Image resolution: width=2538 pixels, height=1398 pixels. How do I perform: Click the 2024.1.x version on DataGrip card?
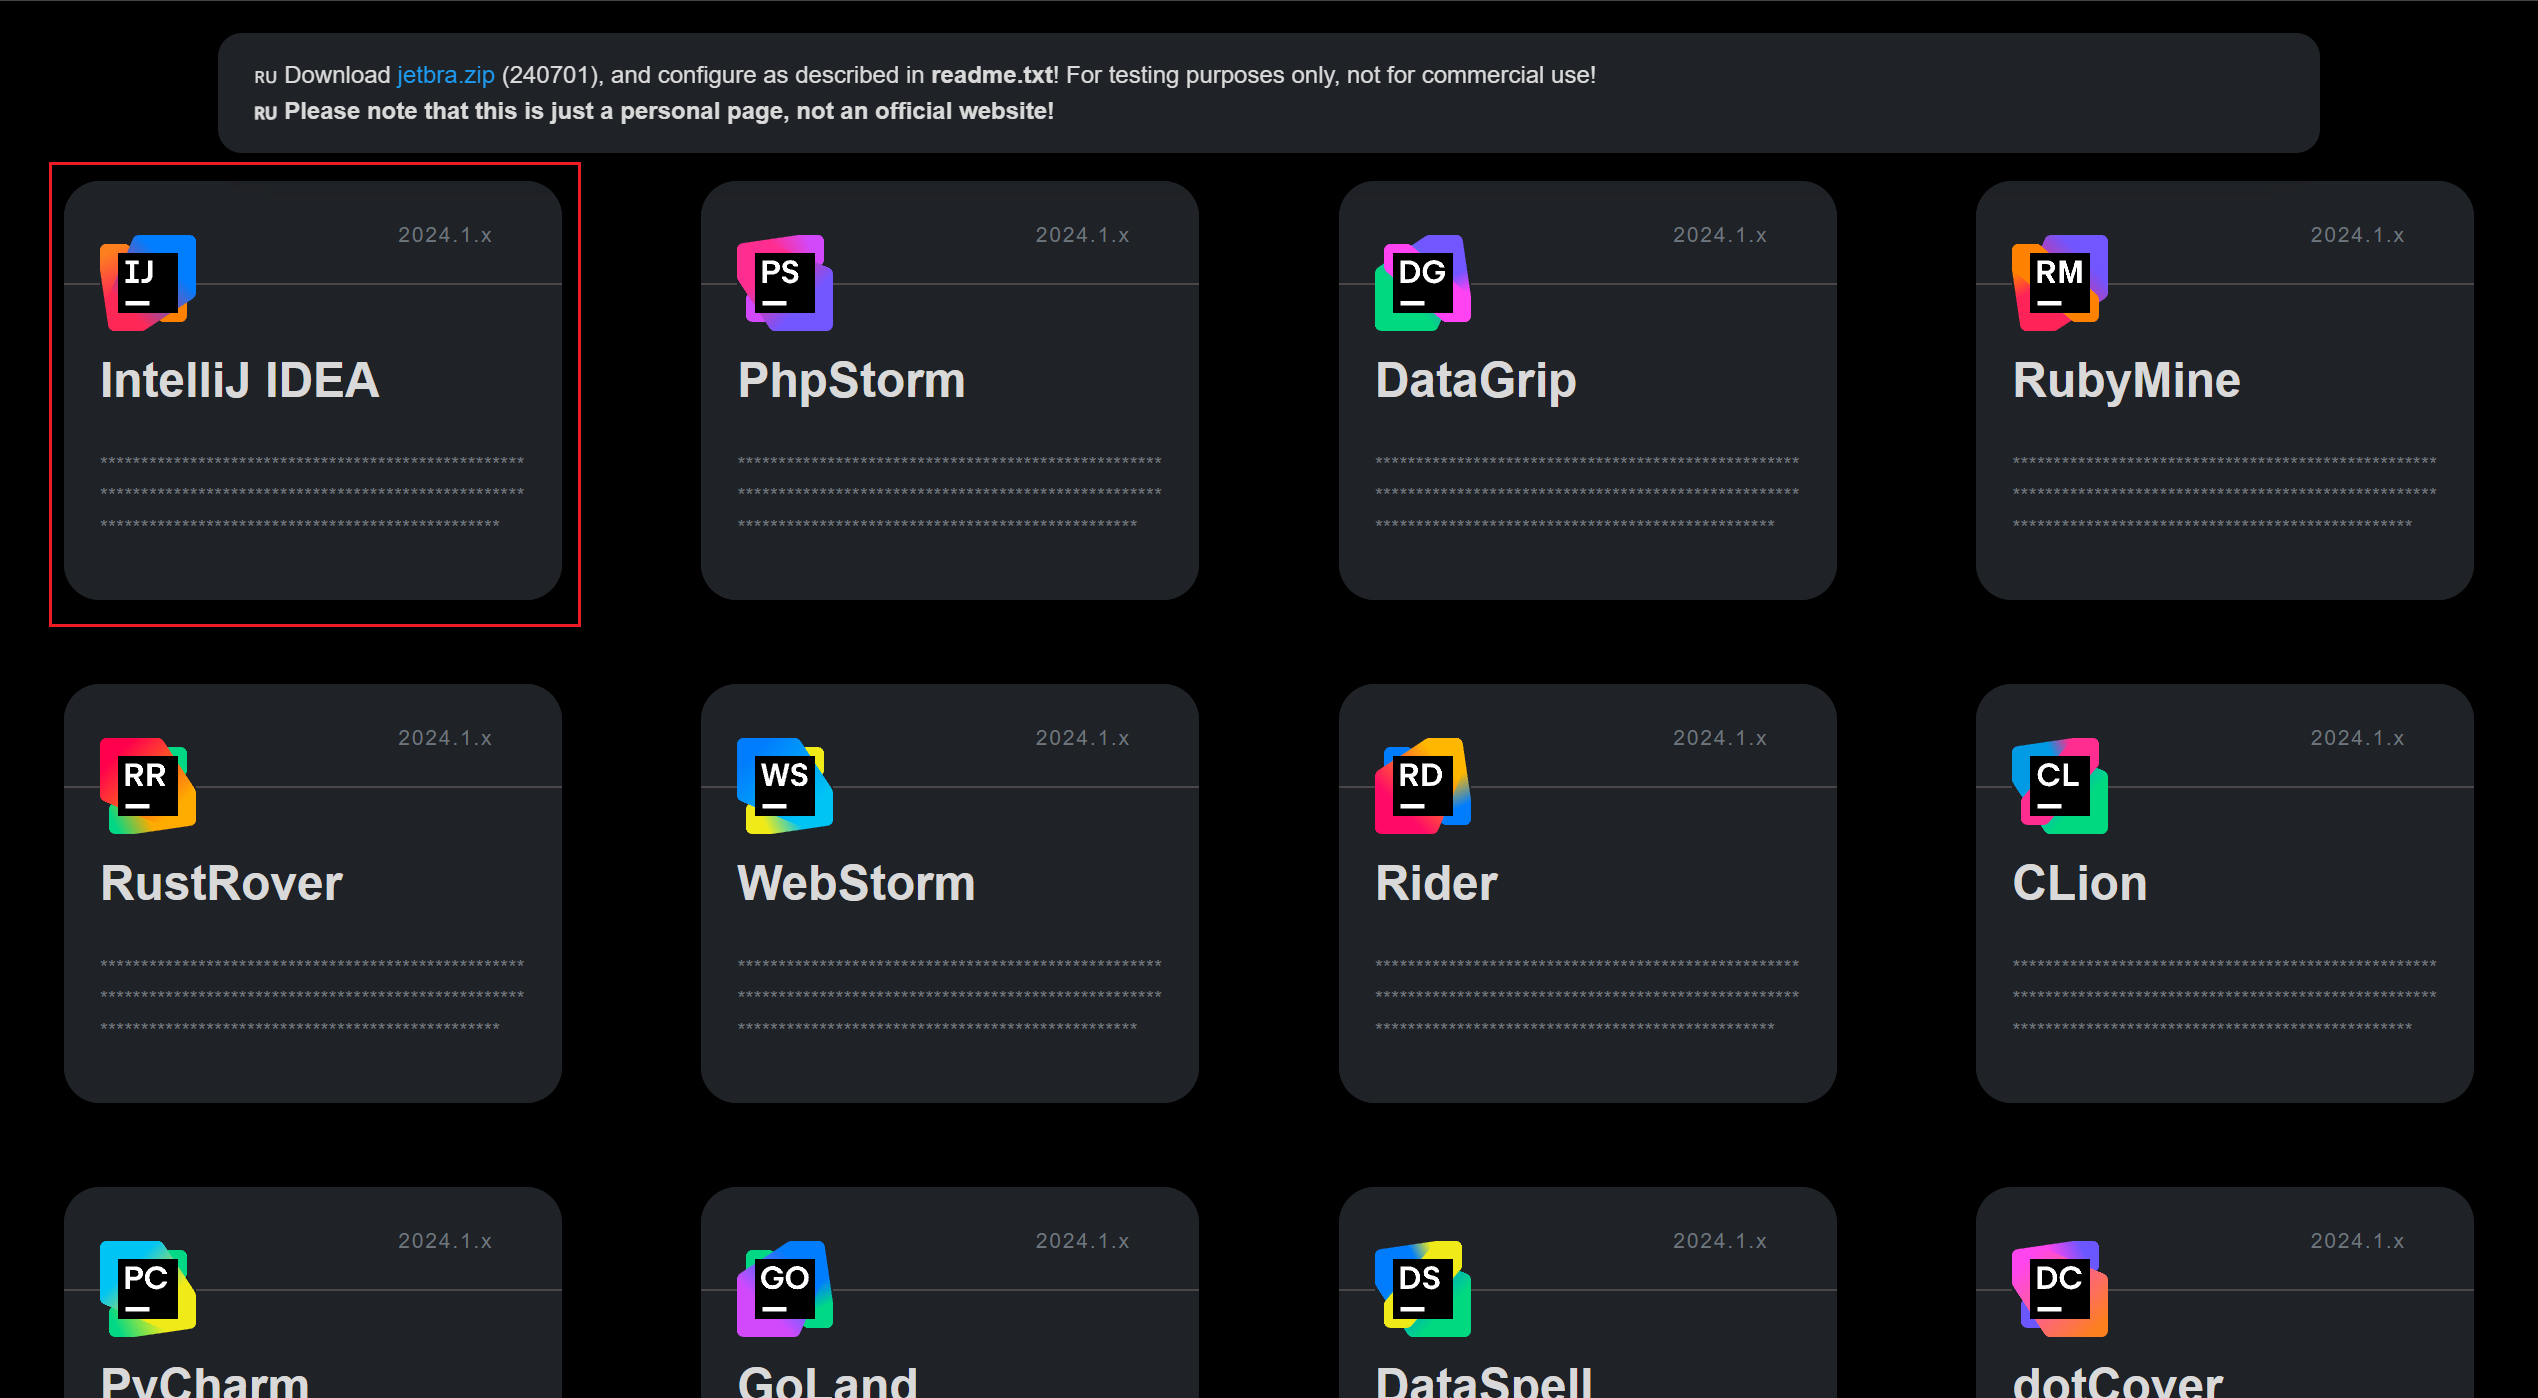pyautogui.click(x=1720, y=235)
